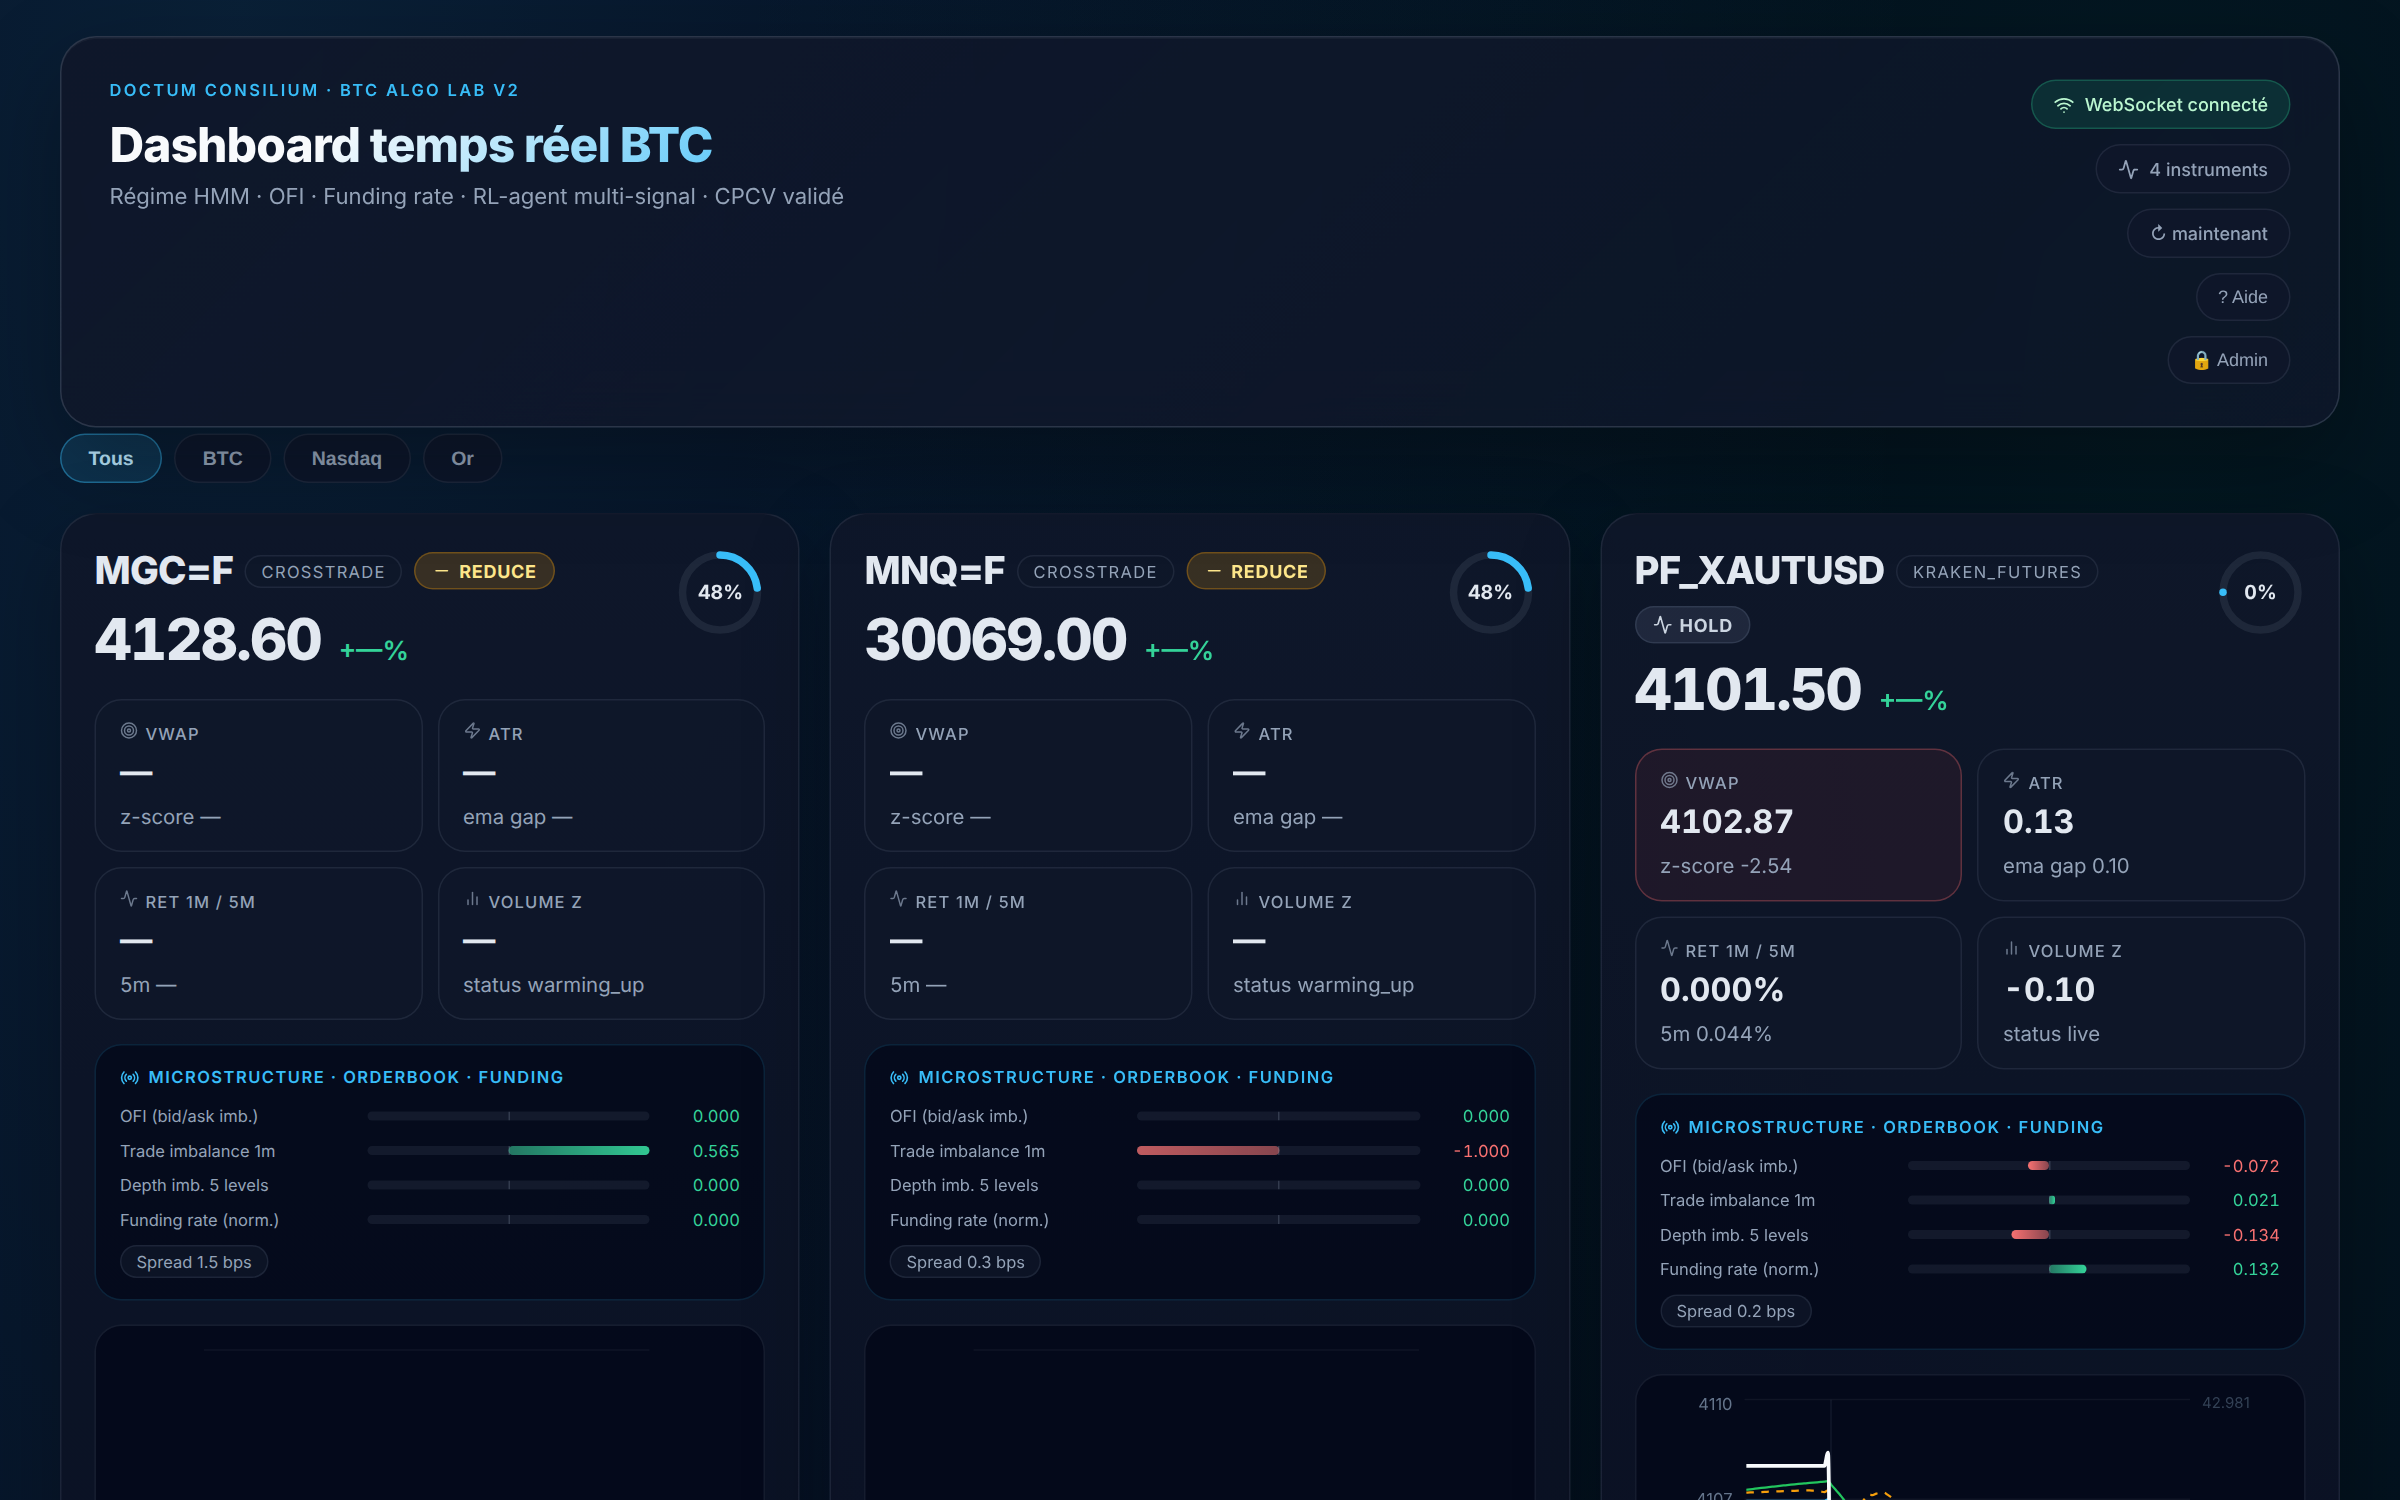Click the status live text
This screenshot has width=2400, height=1500.
[2051, 1034]
